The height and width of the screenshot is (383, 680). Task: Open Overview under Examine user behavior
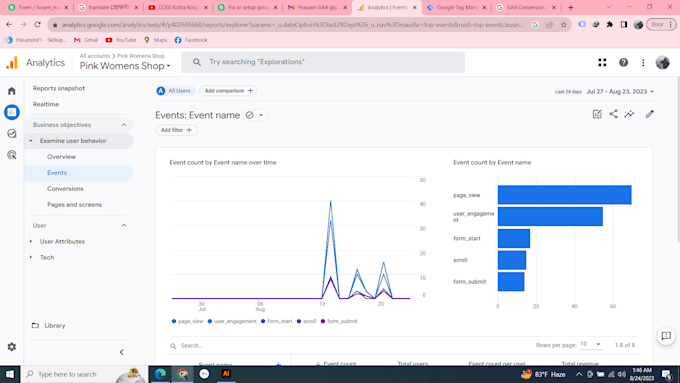61,157
